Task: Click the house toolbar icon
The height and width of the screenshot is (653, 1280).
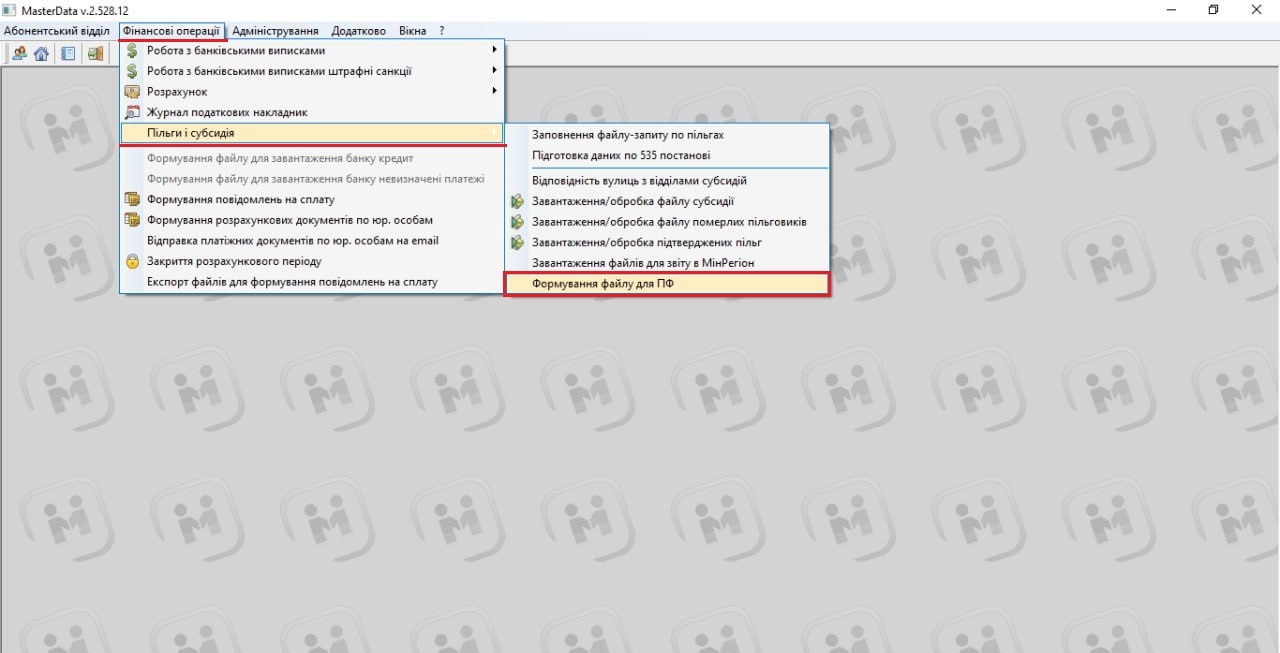Action: coord(41,54)
